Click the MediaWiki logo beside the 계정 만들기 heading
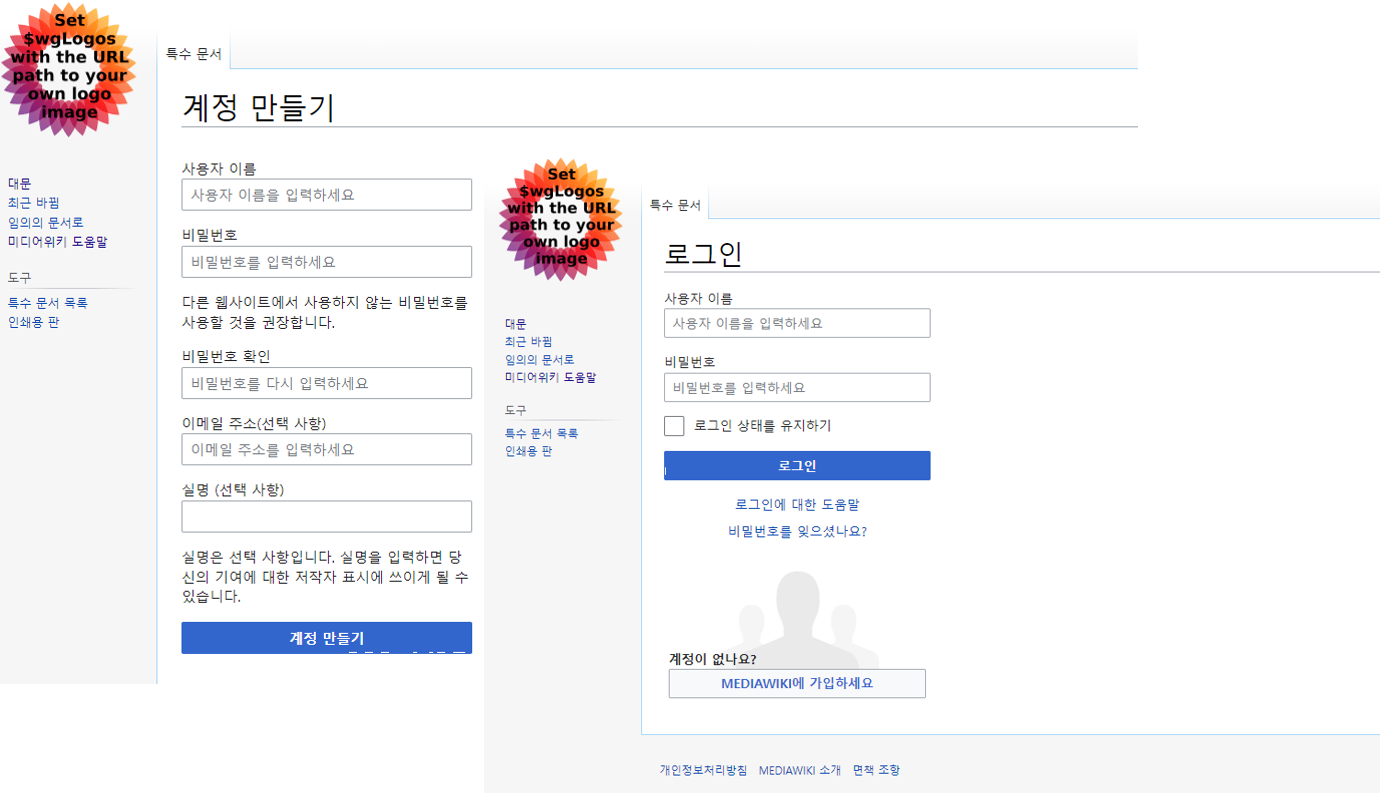 tap(69, 69)
